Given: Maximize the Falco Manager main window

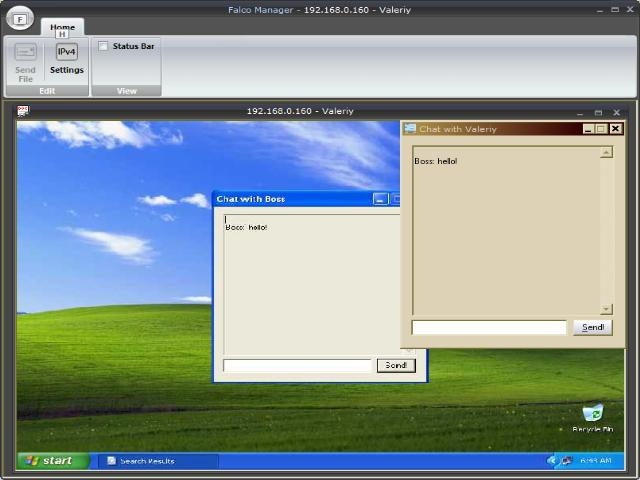Looking at the screenshot, I should tap(615, 10).
